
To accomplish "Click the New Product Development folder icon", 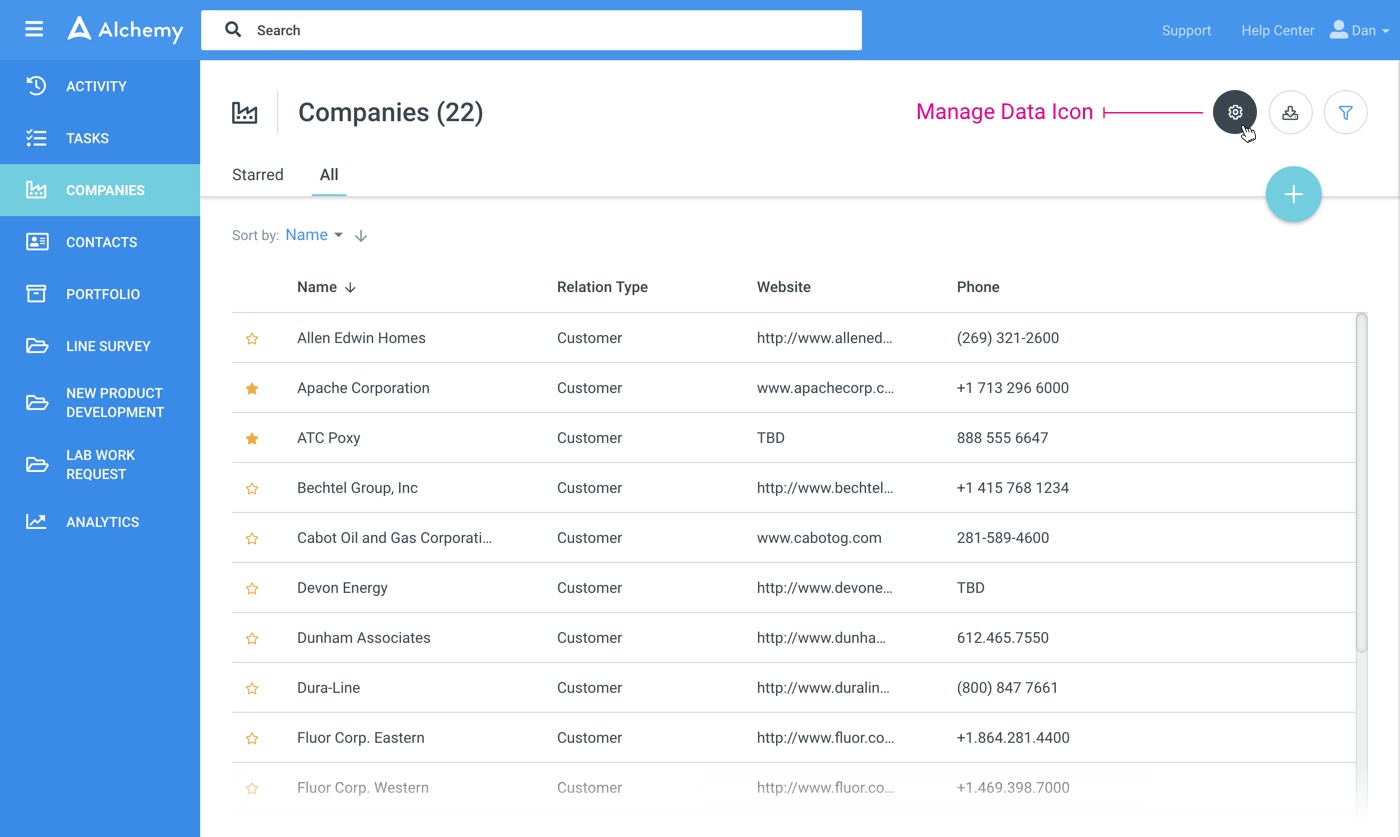I will point(36,402).
